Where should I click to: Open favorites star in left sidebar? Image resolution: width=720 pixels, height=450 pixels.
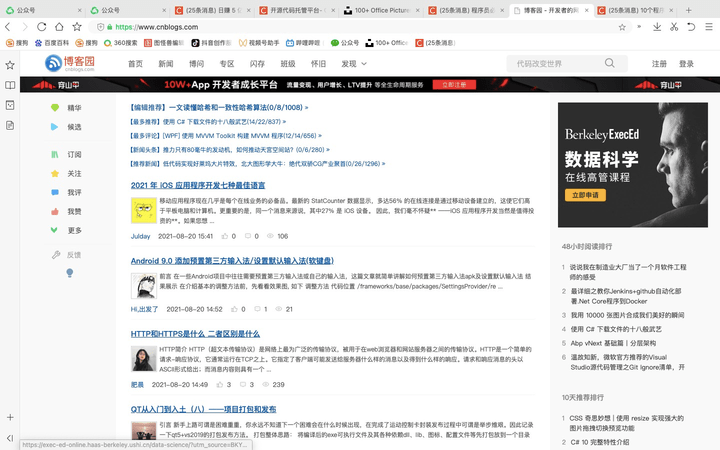[x=10, y=65]
